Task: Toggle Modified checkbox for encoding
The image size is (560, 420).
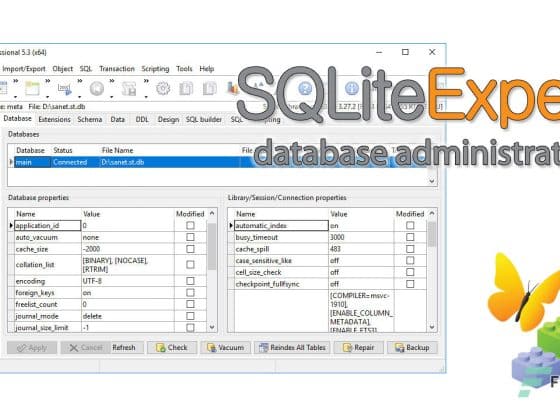Action: click(190, 281)
